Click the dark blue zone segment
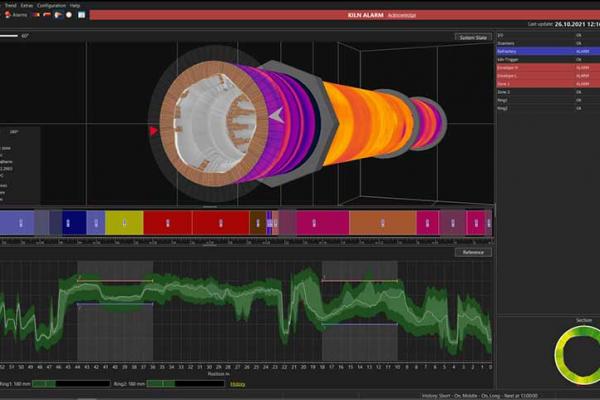The image size is (600, 400). pyautogui.click(x=74, y=222)
